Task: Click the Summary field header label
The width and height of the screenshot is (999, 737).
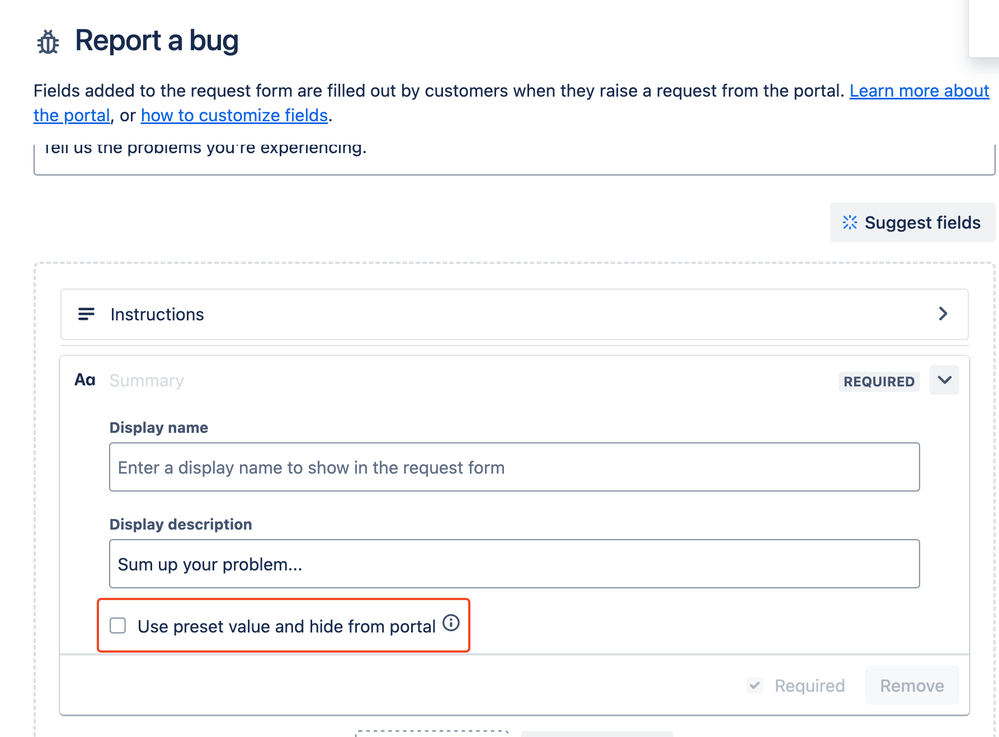Action: (x=147, y=381)
